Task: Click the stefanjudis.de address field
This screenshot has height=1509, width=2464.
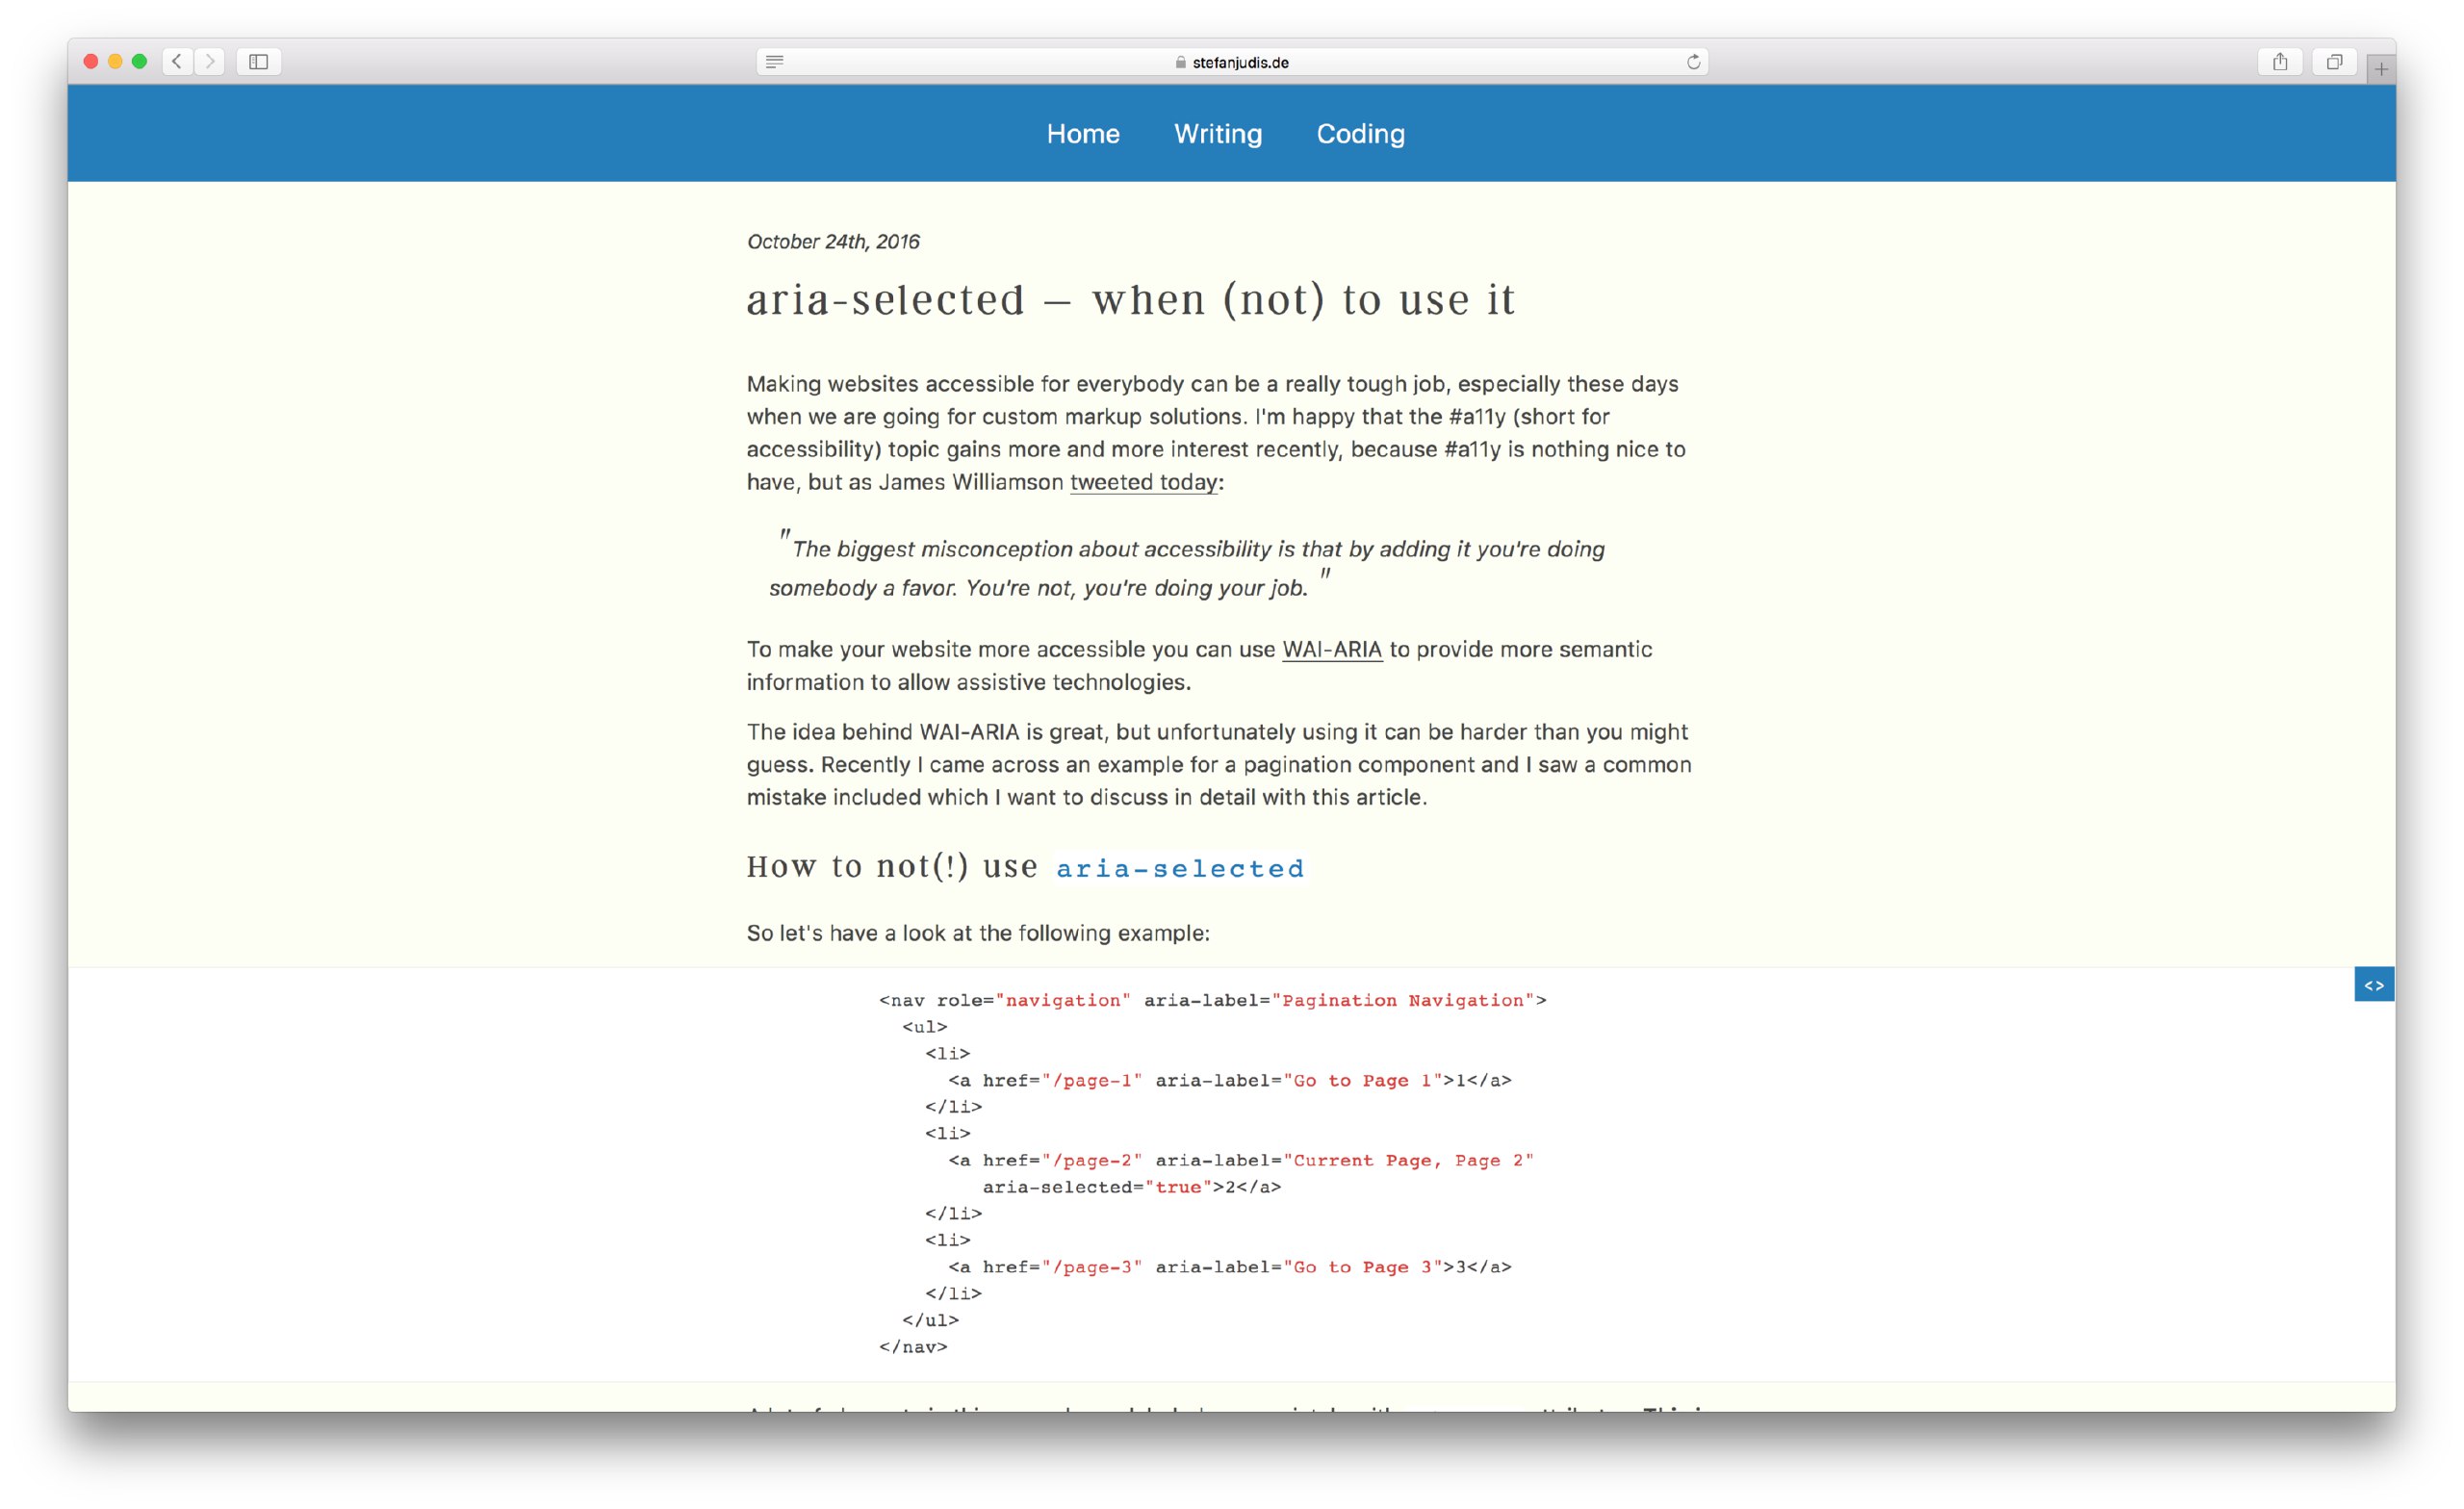Action: click(x=1232, y=62)
